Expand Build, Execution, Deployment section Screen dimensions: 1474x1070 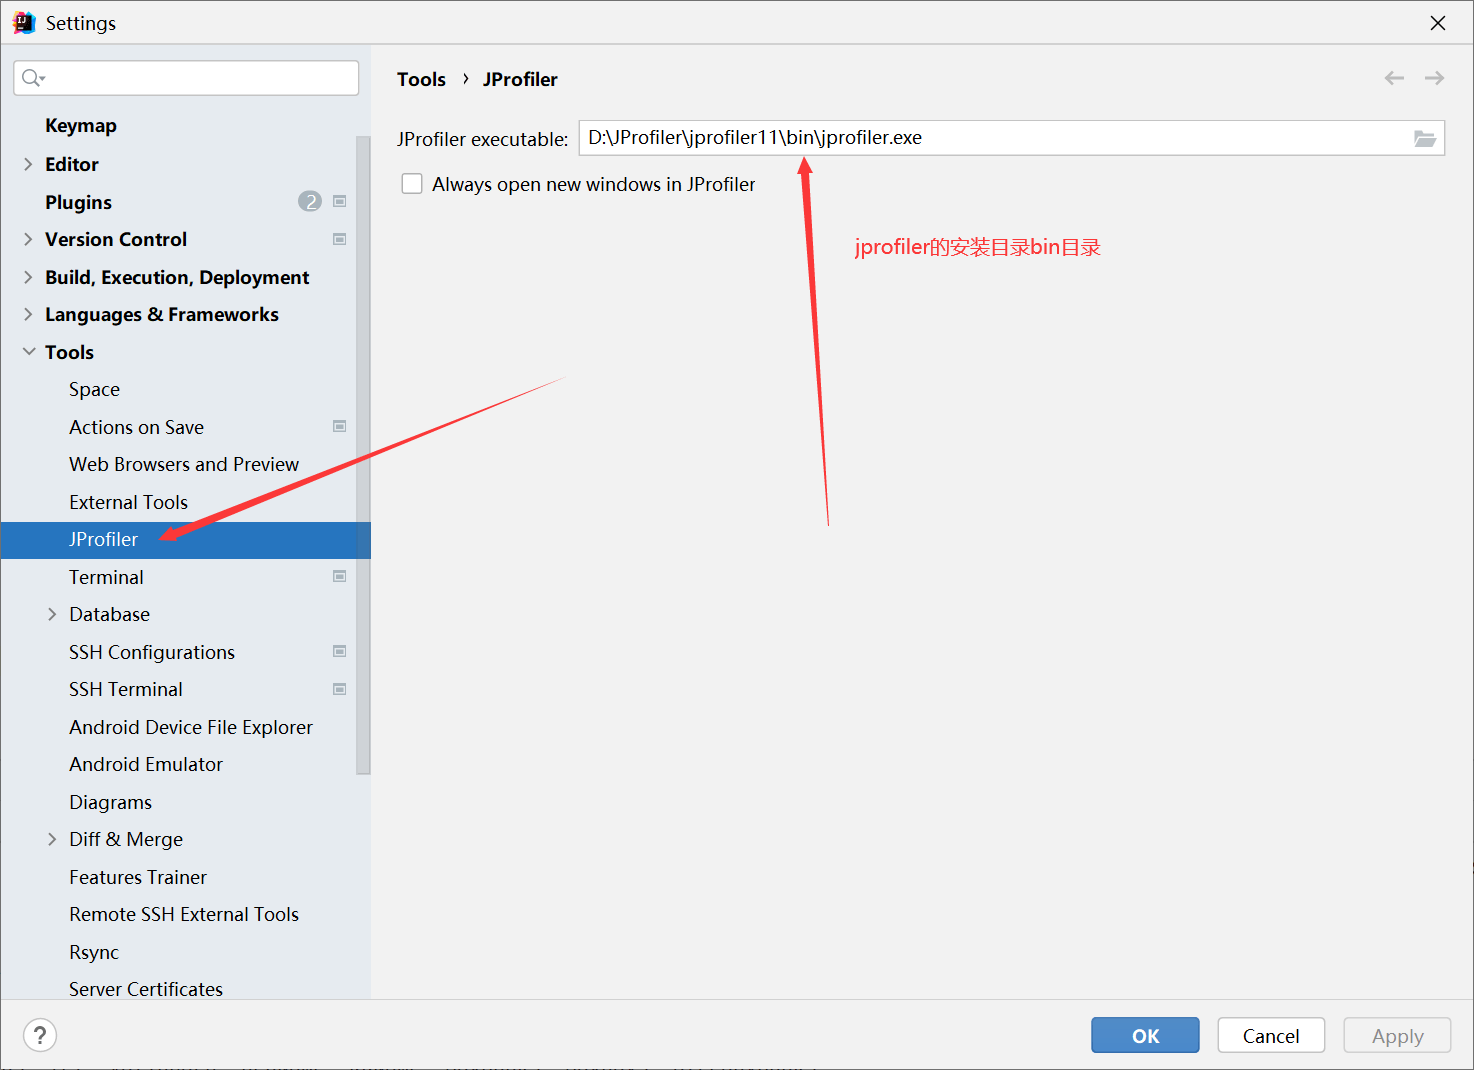[28, 277]
